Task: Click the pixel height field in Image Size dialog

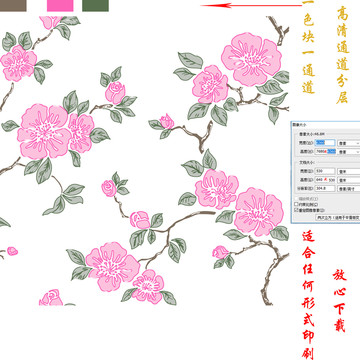Action: 325,151
